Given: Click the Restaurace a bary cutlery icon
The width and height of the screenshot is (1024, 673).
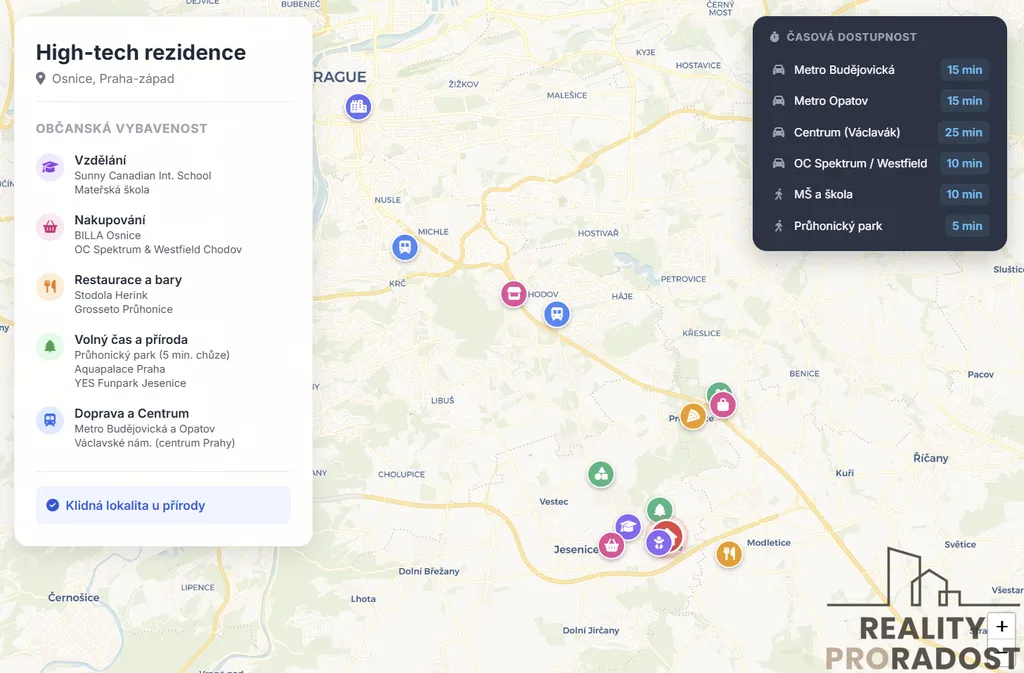Looking at the screenshot, I should click(x=50, y=287).
